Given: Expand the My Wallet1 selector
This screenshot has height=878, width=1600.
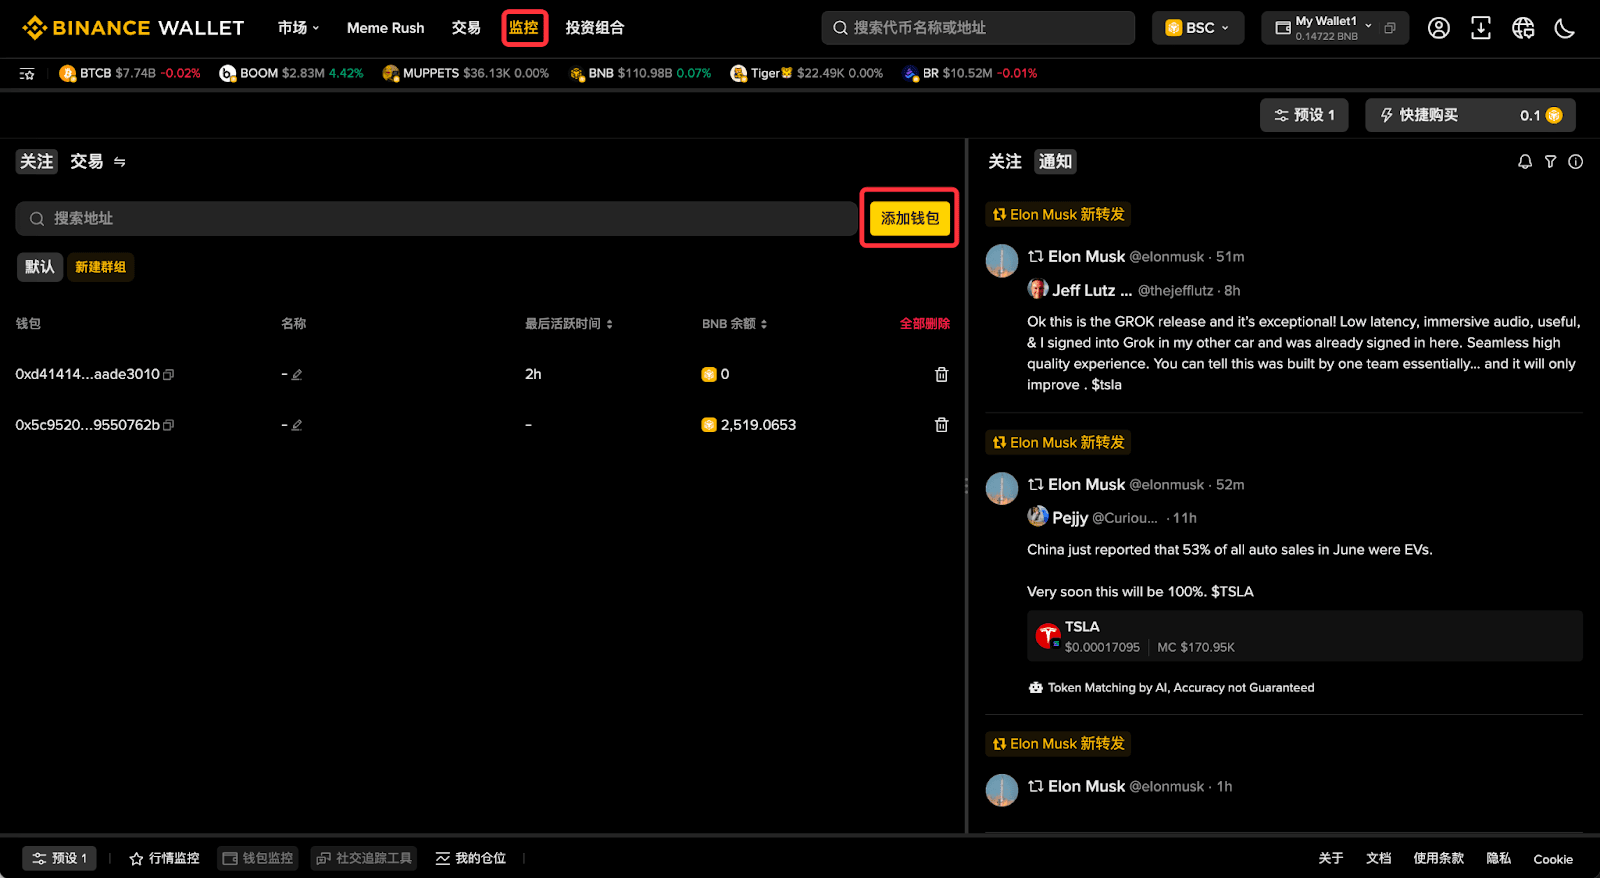Looking at the screenshot, I should (x=1335, y=28).
